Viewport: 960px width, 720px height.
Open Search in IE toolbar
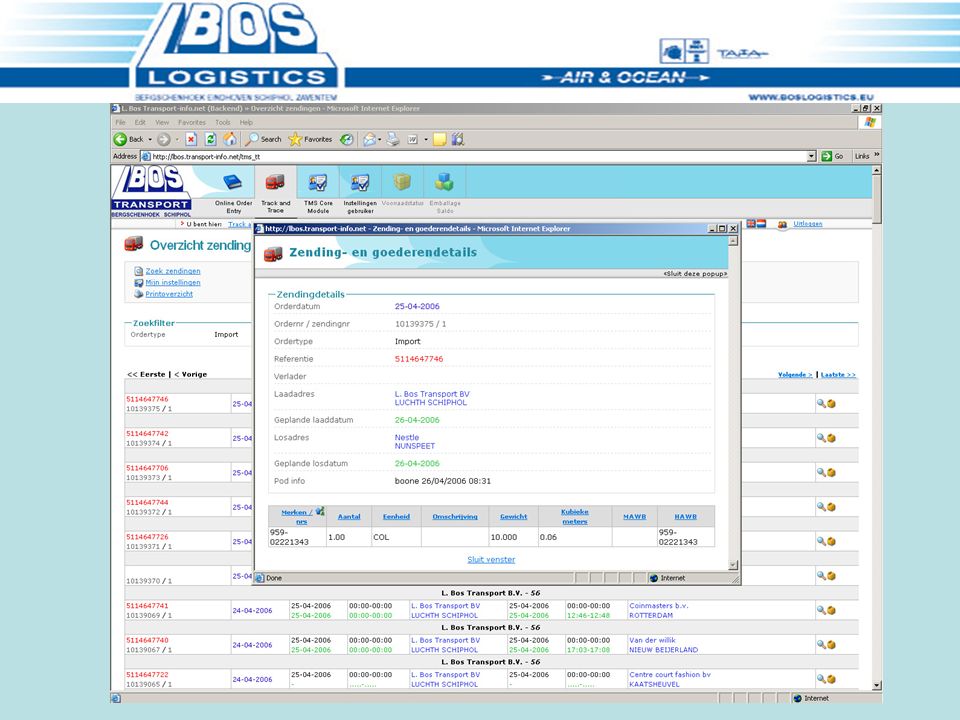click(x=263, y=140)
